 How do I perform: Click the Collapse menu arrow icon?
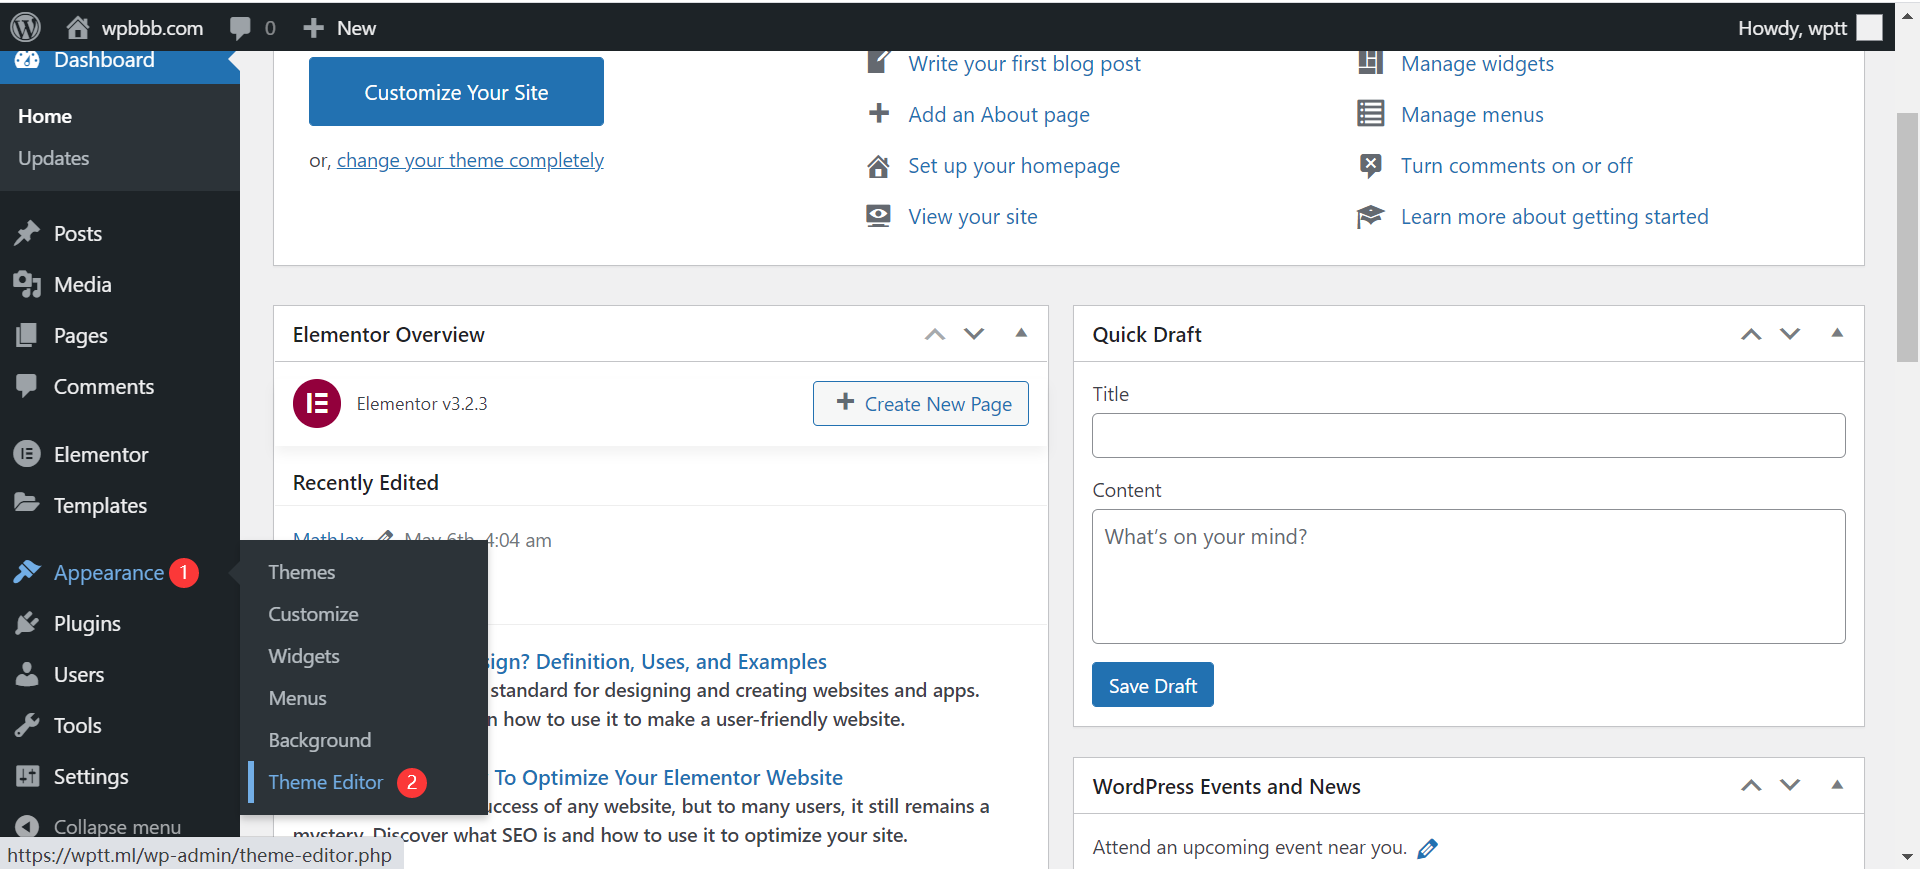(27, 826)
